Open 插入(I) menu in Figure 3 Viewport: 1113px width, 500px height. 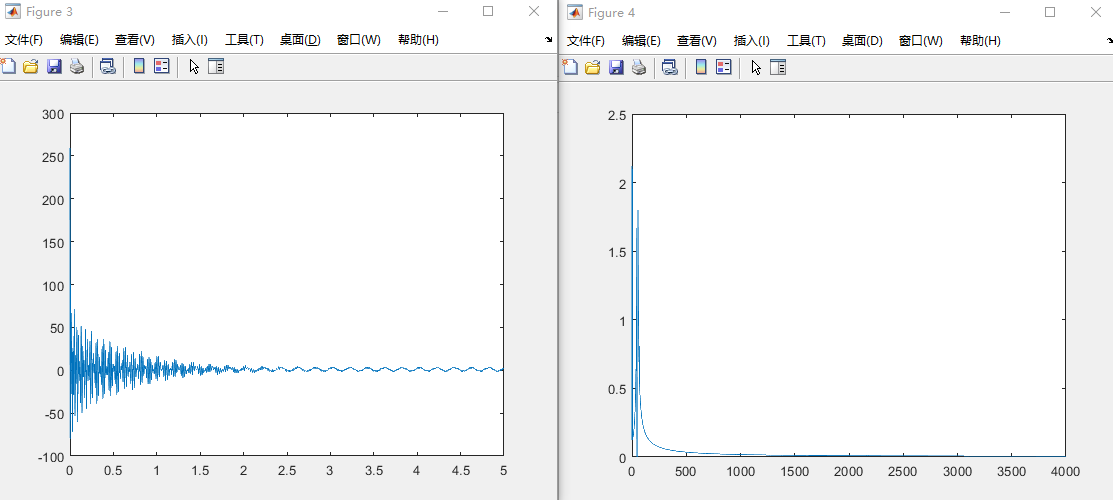190,40
